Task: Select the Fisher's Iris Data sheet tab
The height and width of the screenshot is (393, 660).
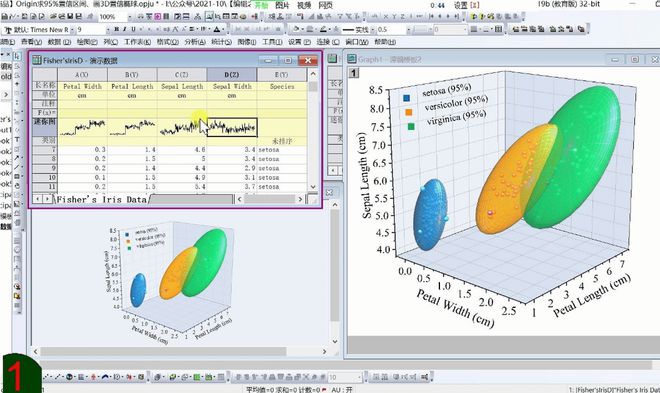Action: [101, 199]
